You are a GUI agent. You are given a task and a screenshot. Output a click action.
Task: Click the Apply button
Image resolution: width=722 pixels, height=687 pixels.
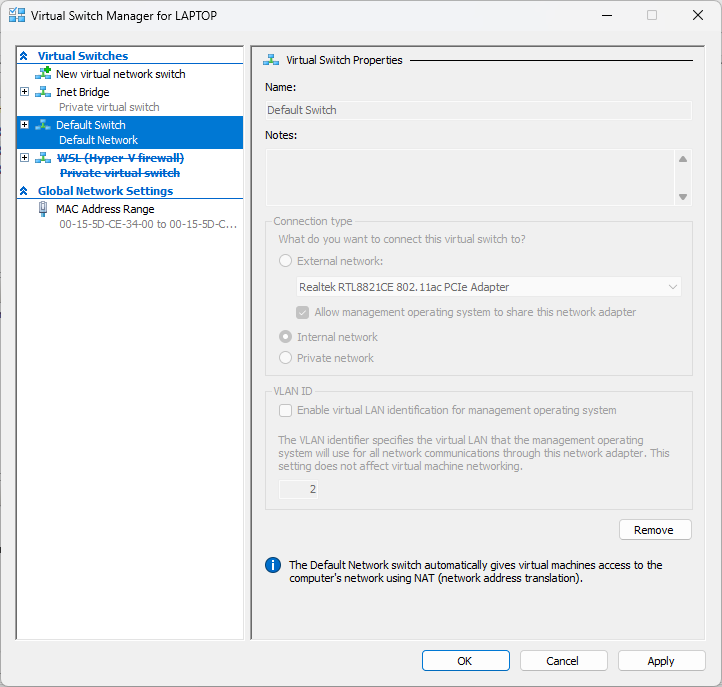[661, 661]
